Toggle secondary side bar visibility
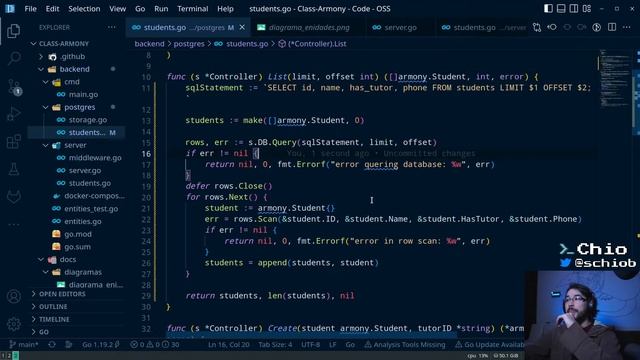 tap(574, 9)
